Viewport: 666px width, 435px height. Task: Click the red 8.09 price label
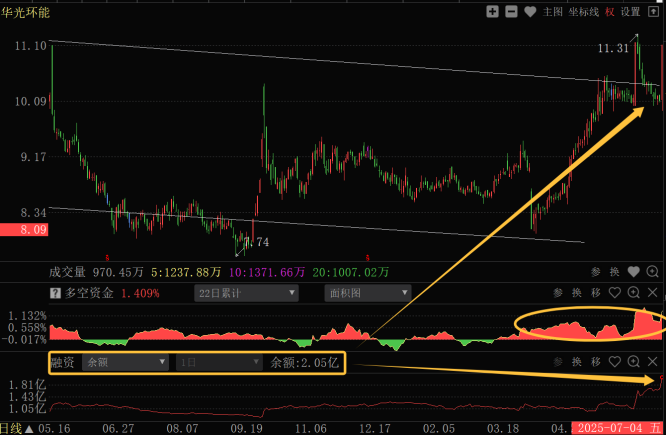(24, 230)
